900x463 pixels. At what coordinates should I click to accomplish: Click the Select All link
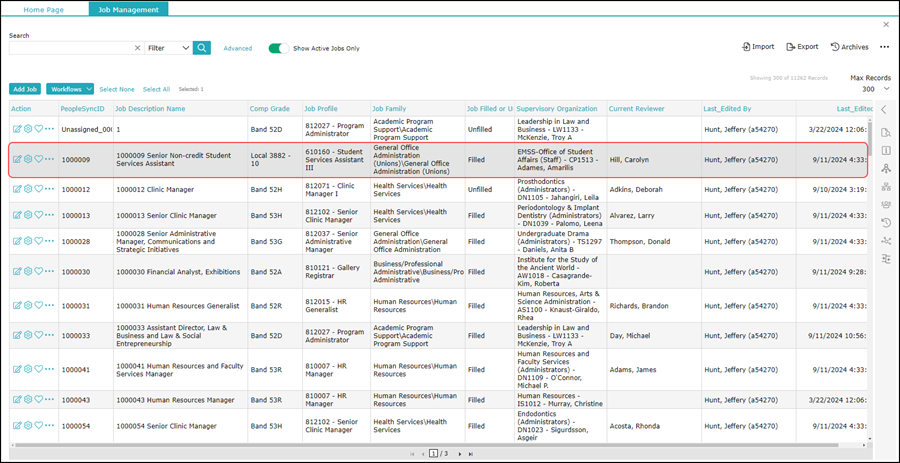click(156, 89)
